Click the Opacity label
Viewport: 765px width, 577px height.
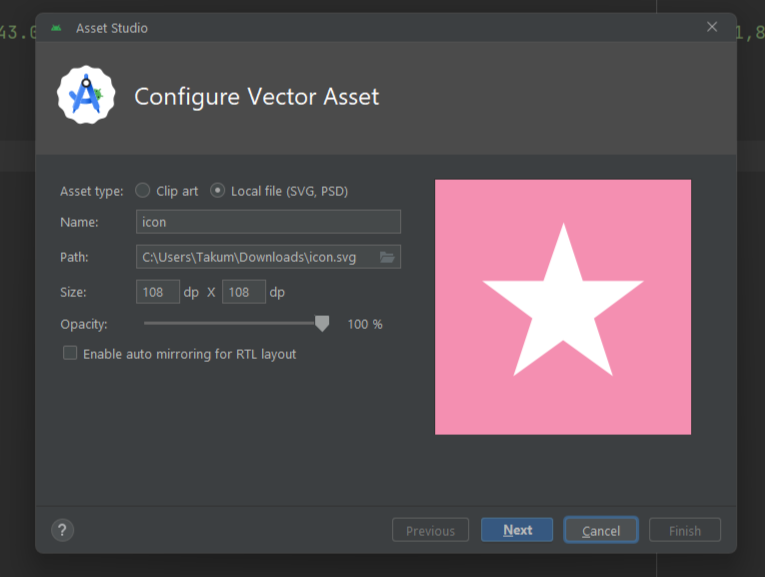pyautogui.click(x=83, y=324)
